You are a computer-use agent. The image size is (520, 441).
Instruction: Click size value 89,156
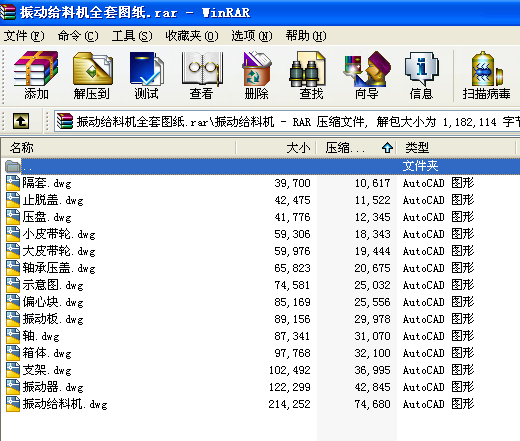[x=292, y=319]
